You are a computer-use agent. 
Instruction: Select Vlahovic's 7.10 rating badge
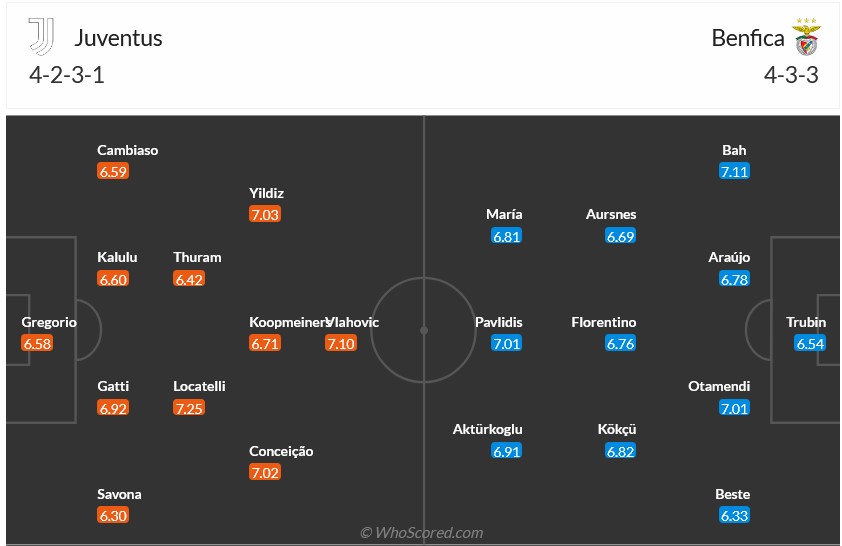click(x=341, y=344)
